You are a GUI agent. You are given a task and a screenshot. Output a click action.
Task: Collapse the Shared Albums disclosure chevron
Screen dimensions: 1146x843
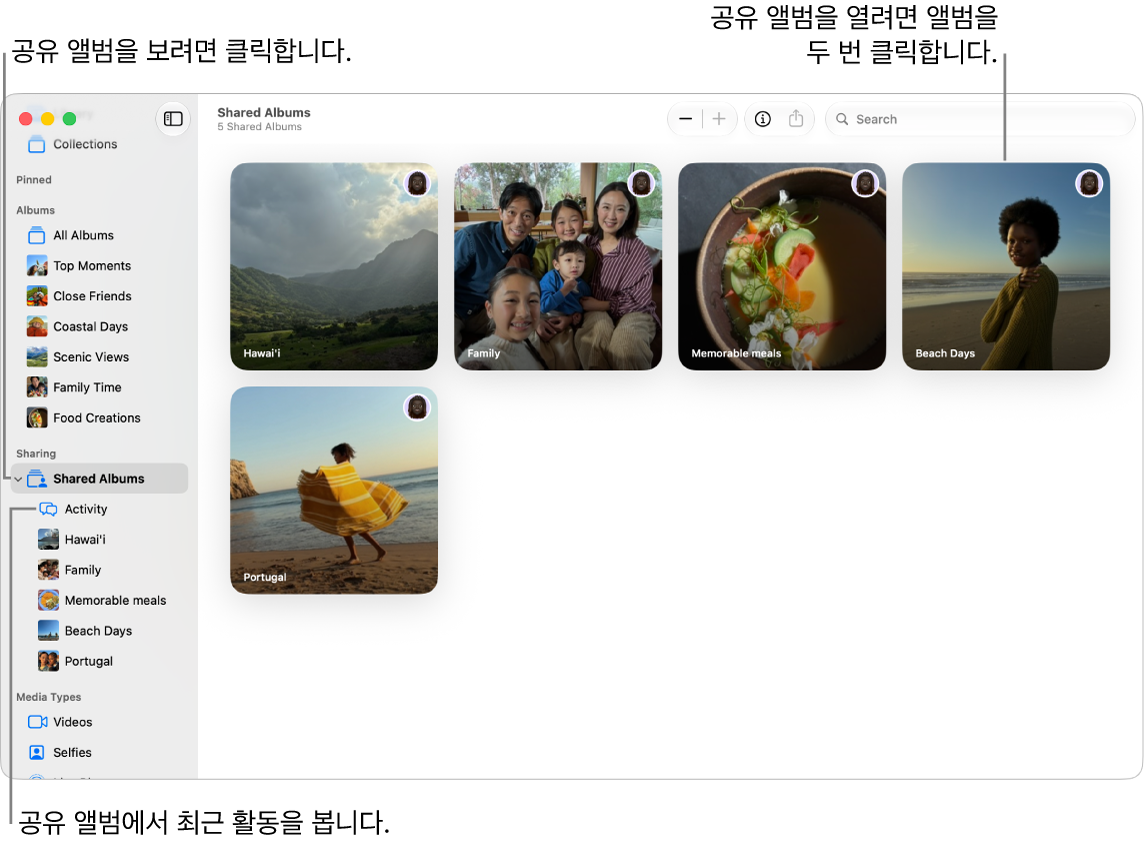18,479
